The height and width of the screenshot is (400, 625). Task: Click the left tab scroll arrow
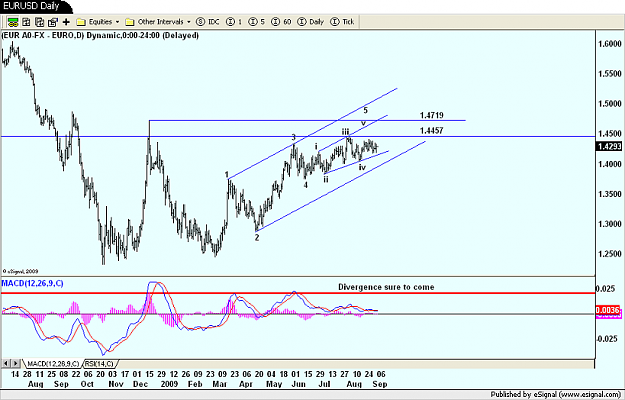coord(6,363)
